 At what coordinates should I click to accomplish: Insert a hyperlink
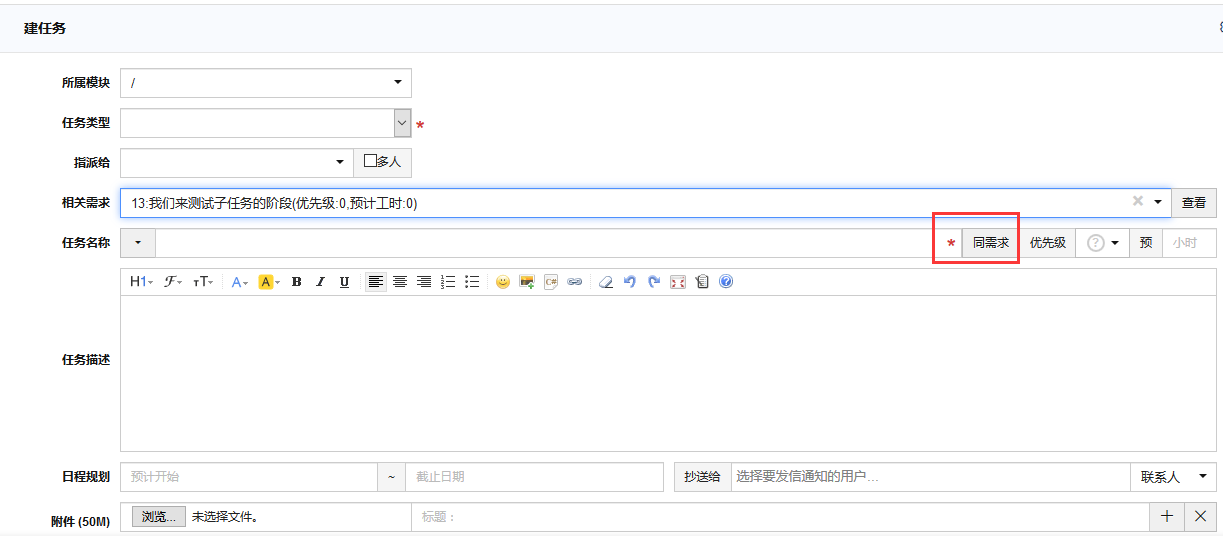[575, 282]
